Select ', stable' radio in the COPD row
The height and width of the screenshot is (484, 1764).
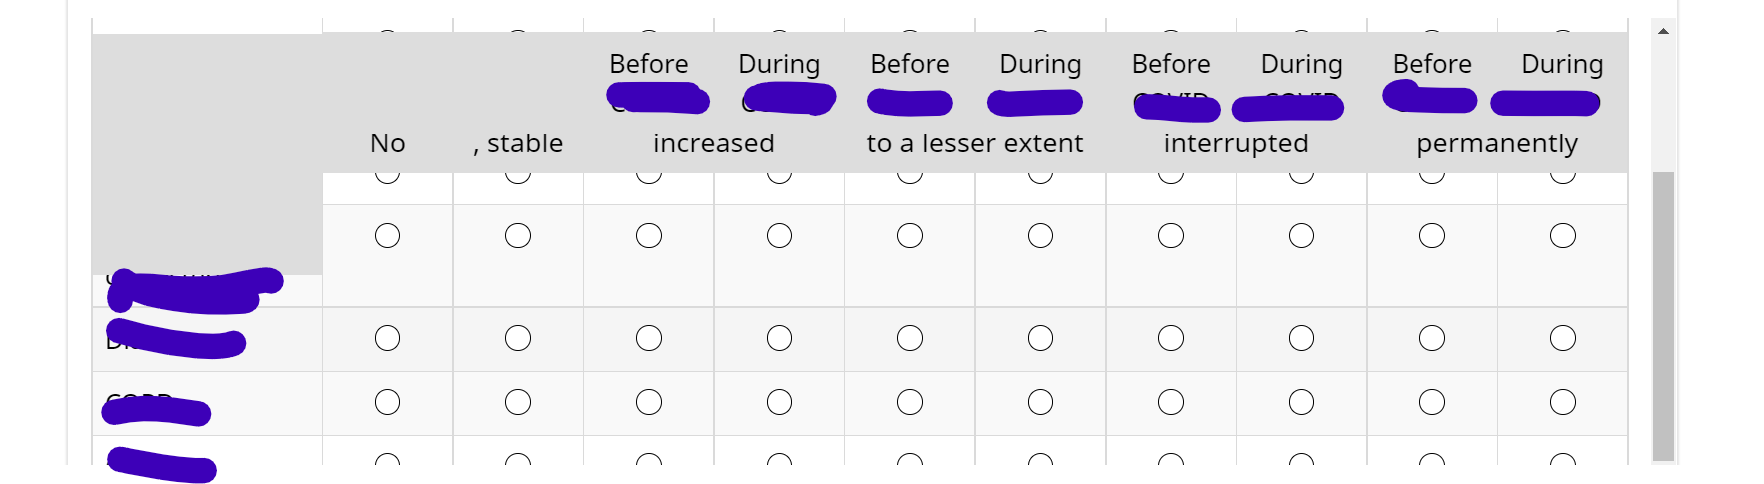pos(518,402)
